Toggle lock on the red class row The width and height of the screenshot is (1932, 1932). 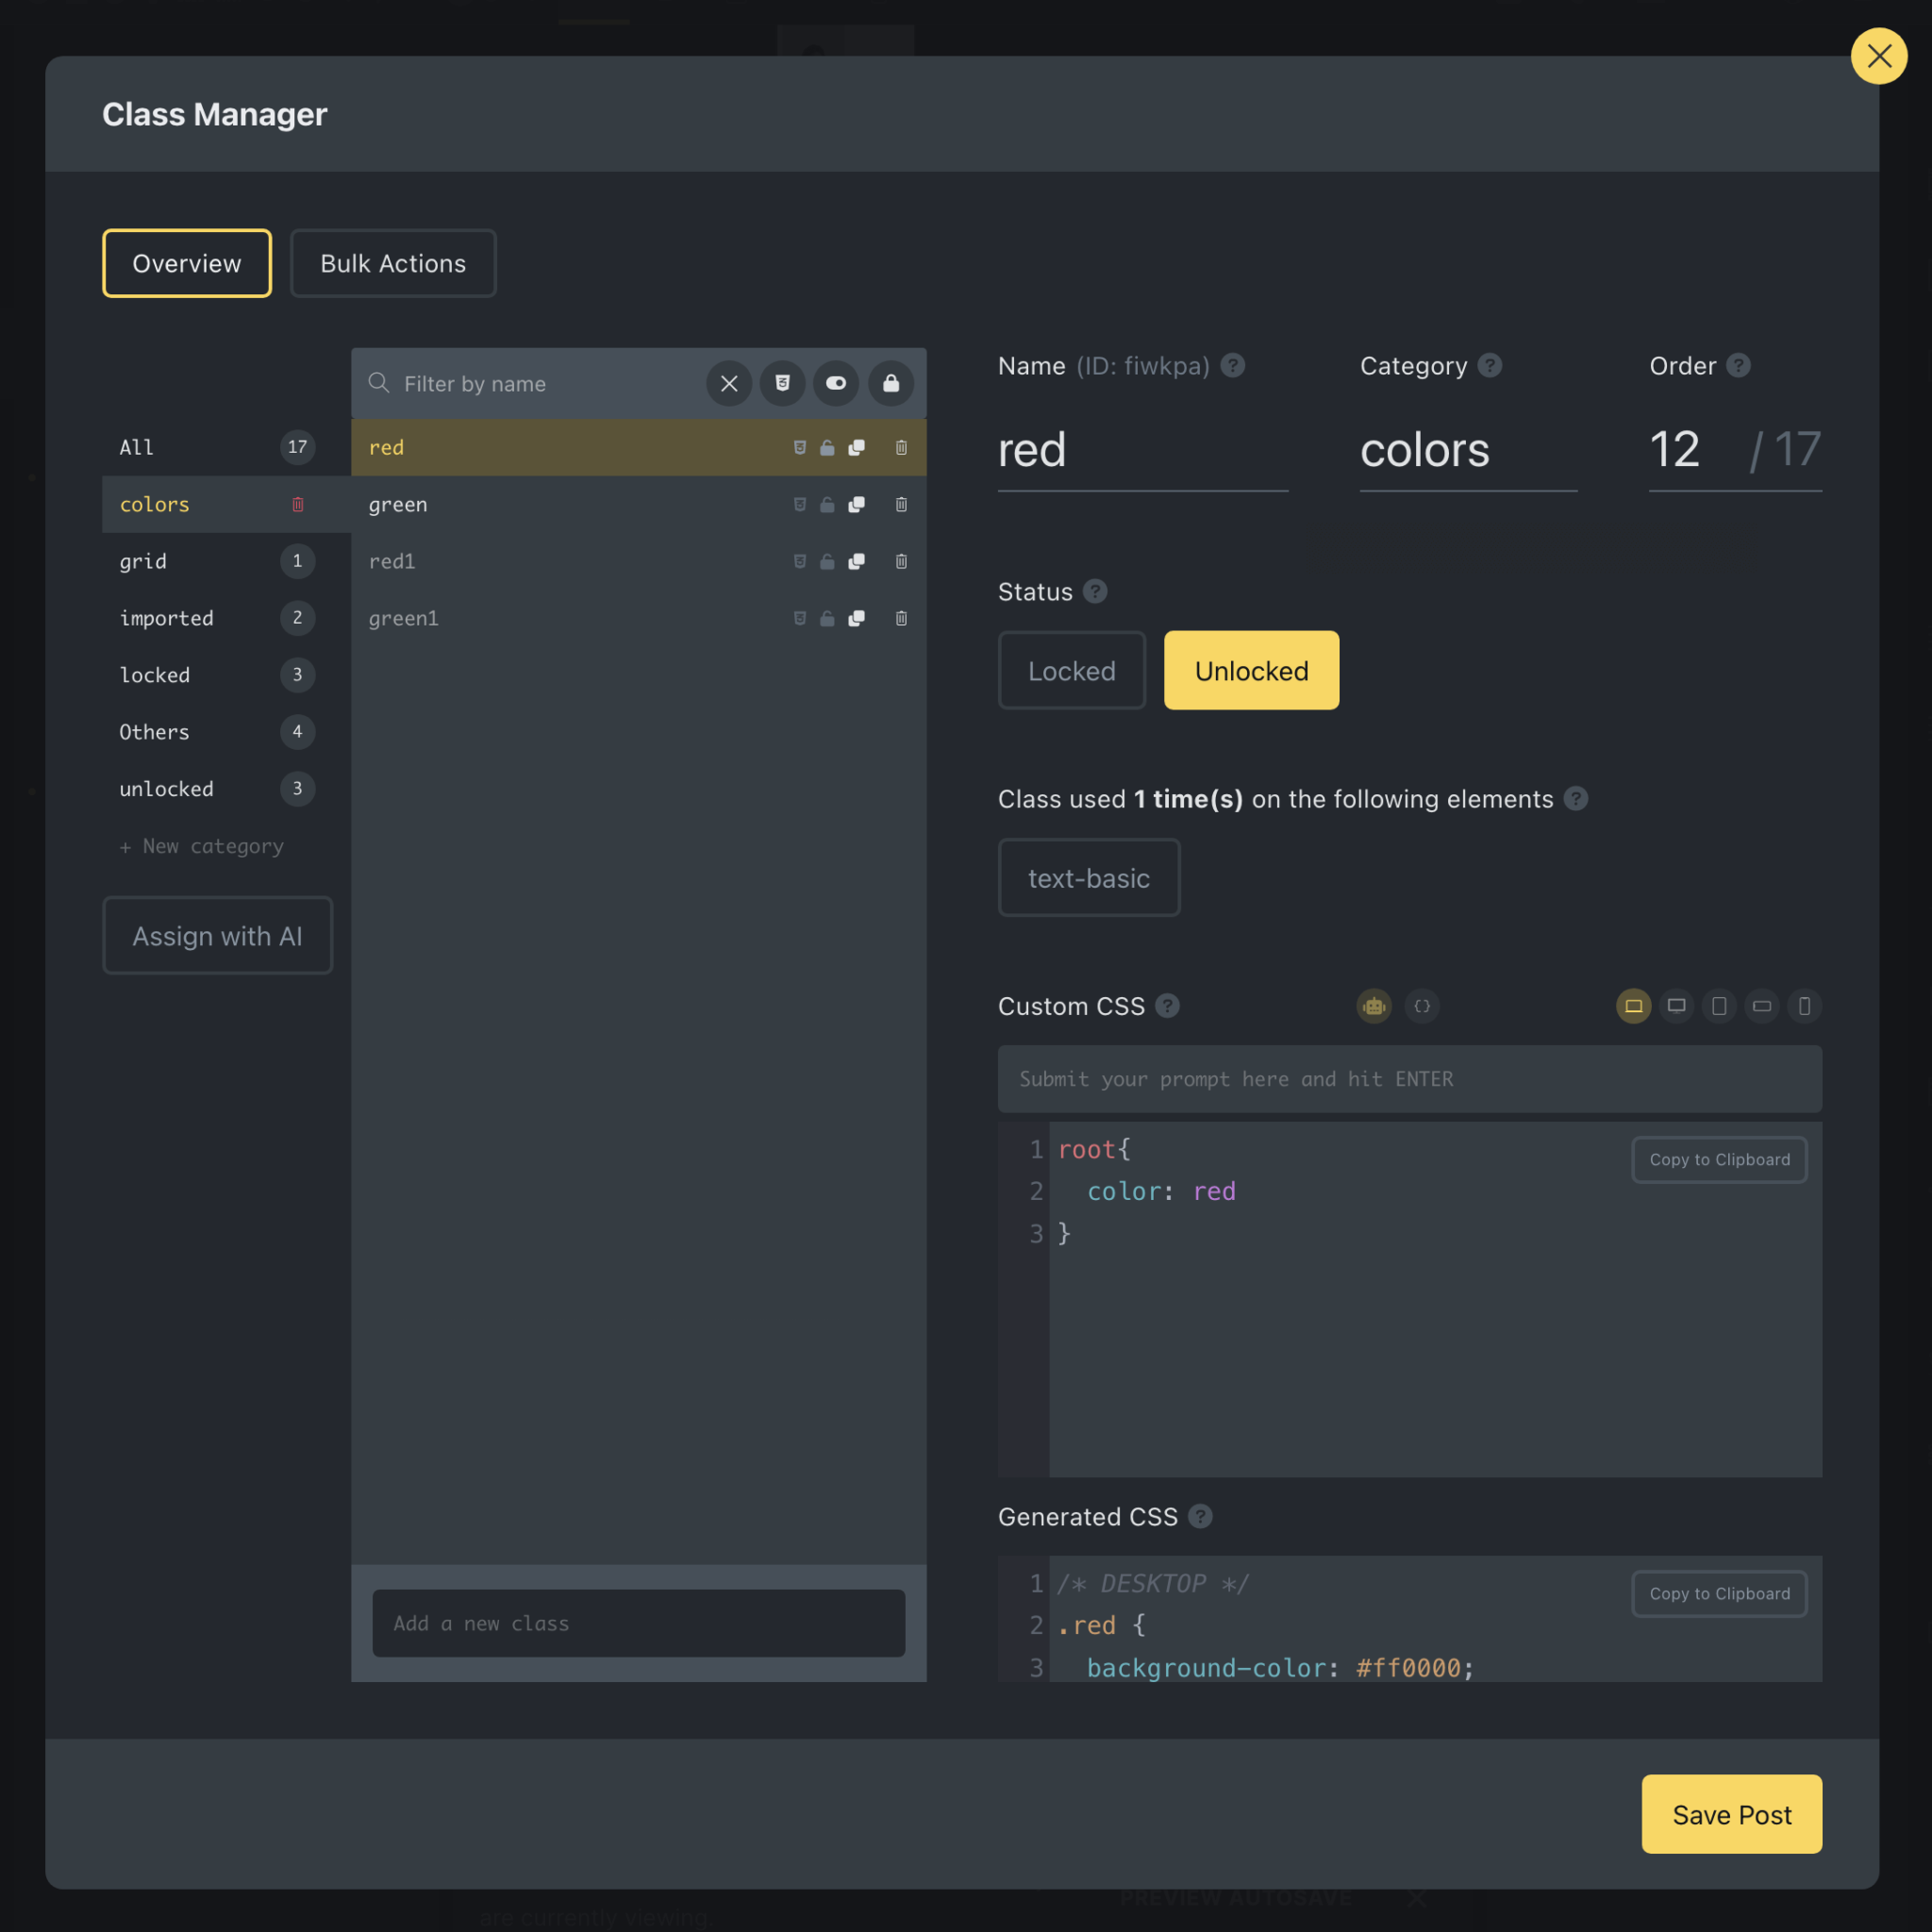(827, 447)
